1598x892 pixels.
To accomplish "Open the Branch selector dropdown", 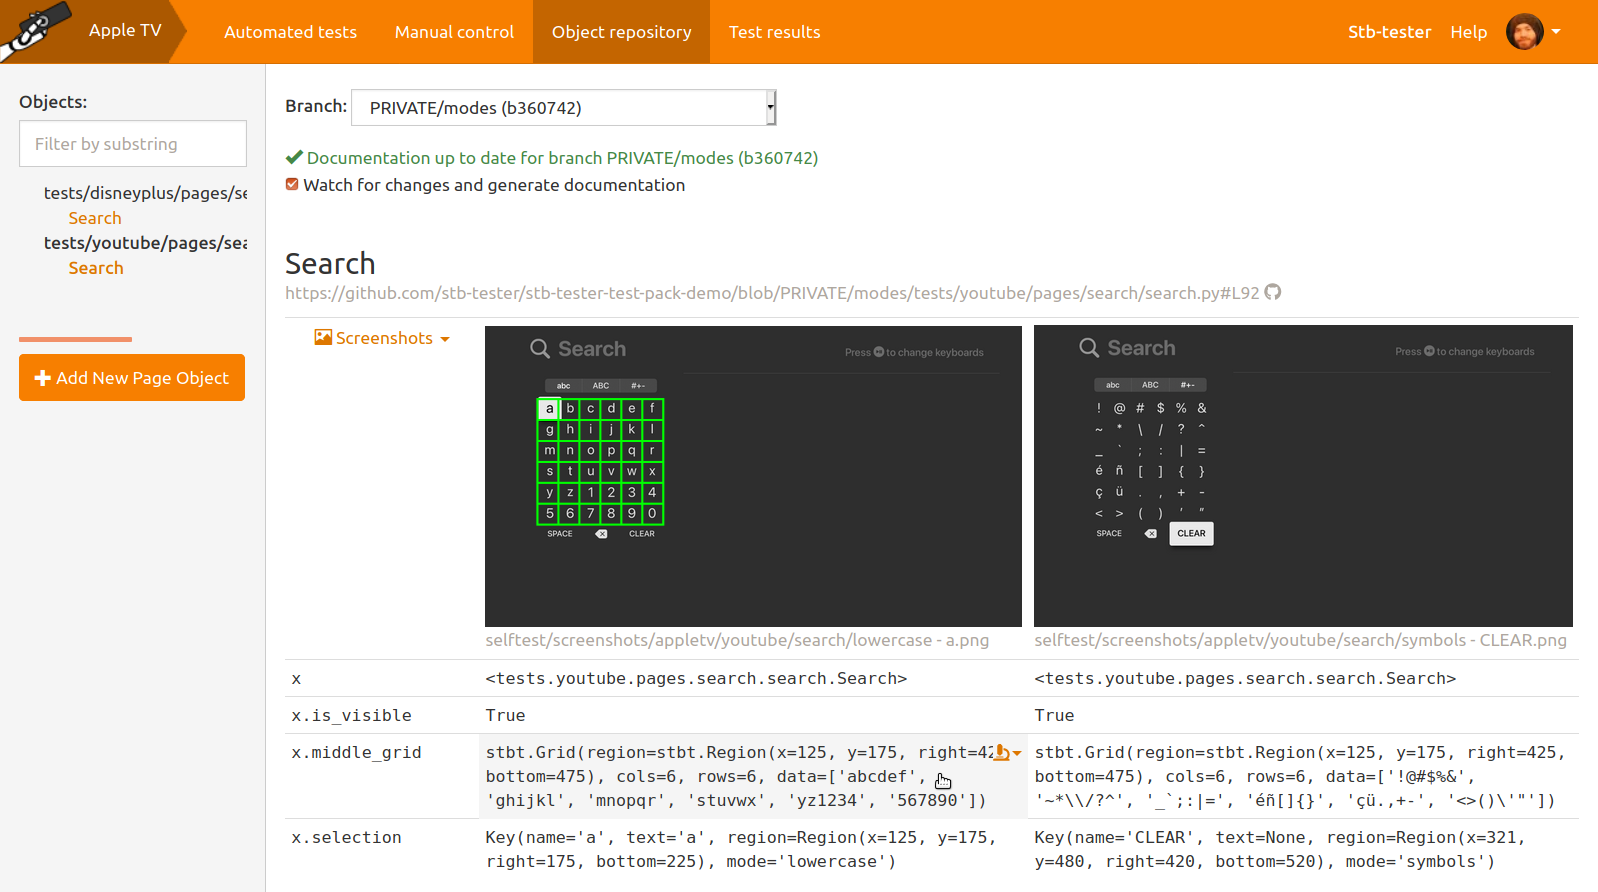I will tap(563, 107).
